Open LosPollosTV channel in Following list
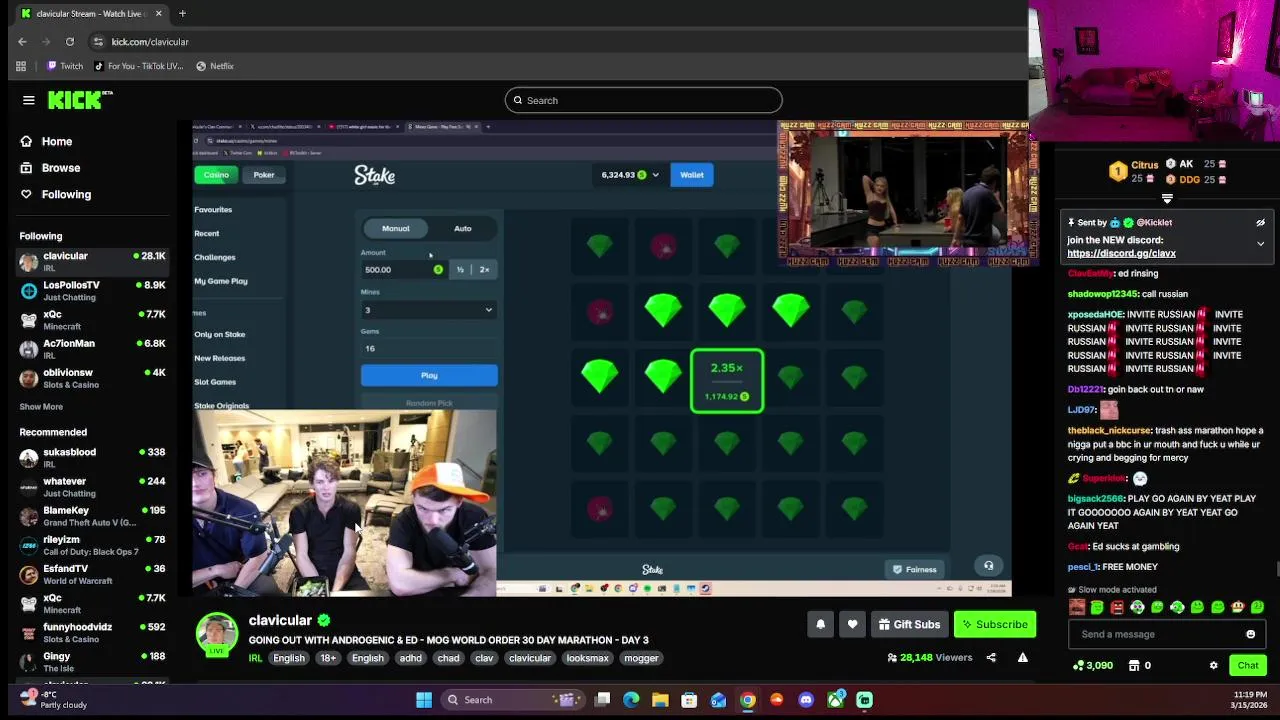 pyautogui.click(x=92, y=291)
